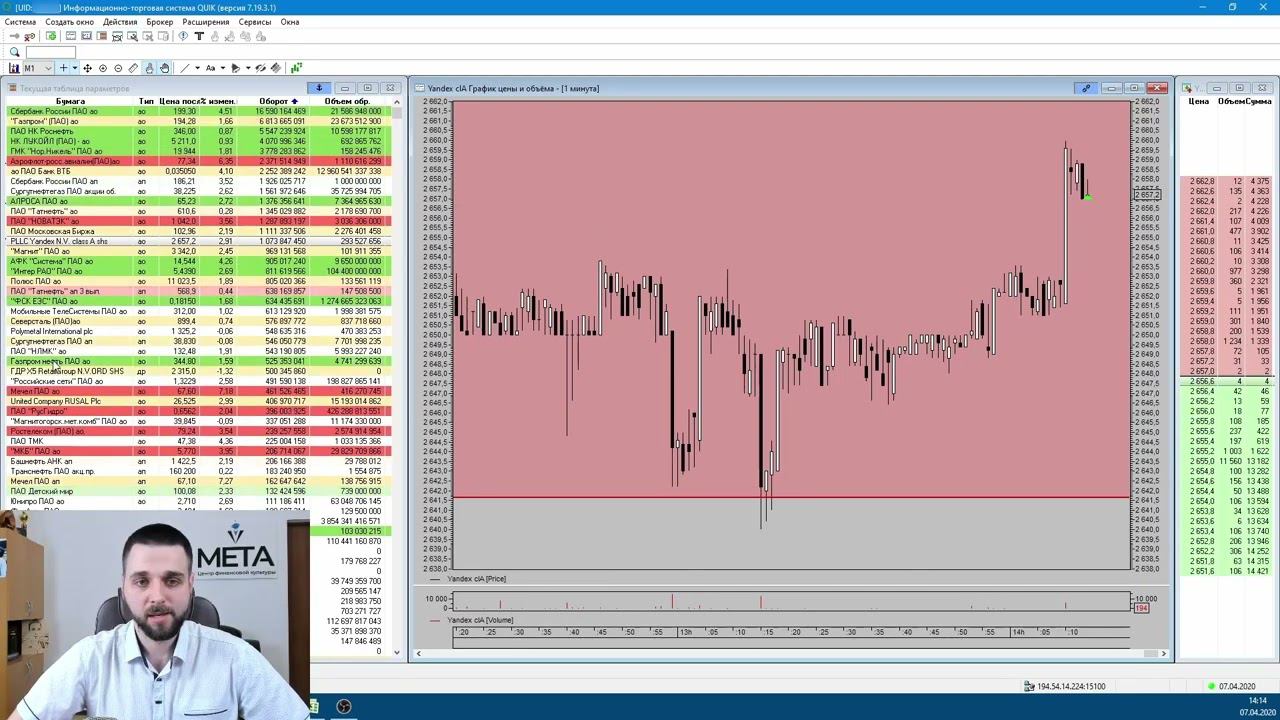
Task: Select the Aa text label tool
Action: coord(210,68)
